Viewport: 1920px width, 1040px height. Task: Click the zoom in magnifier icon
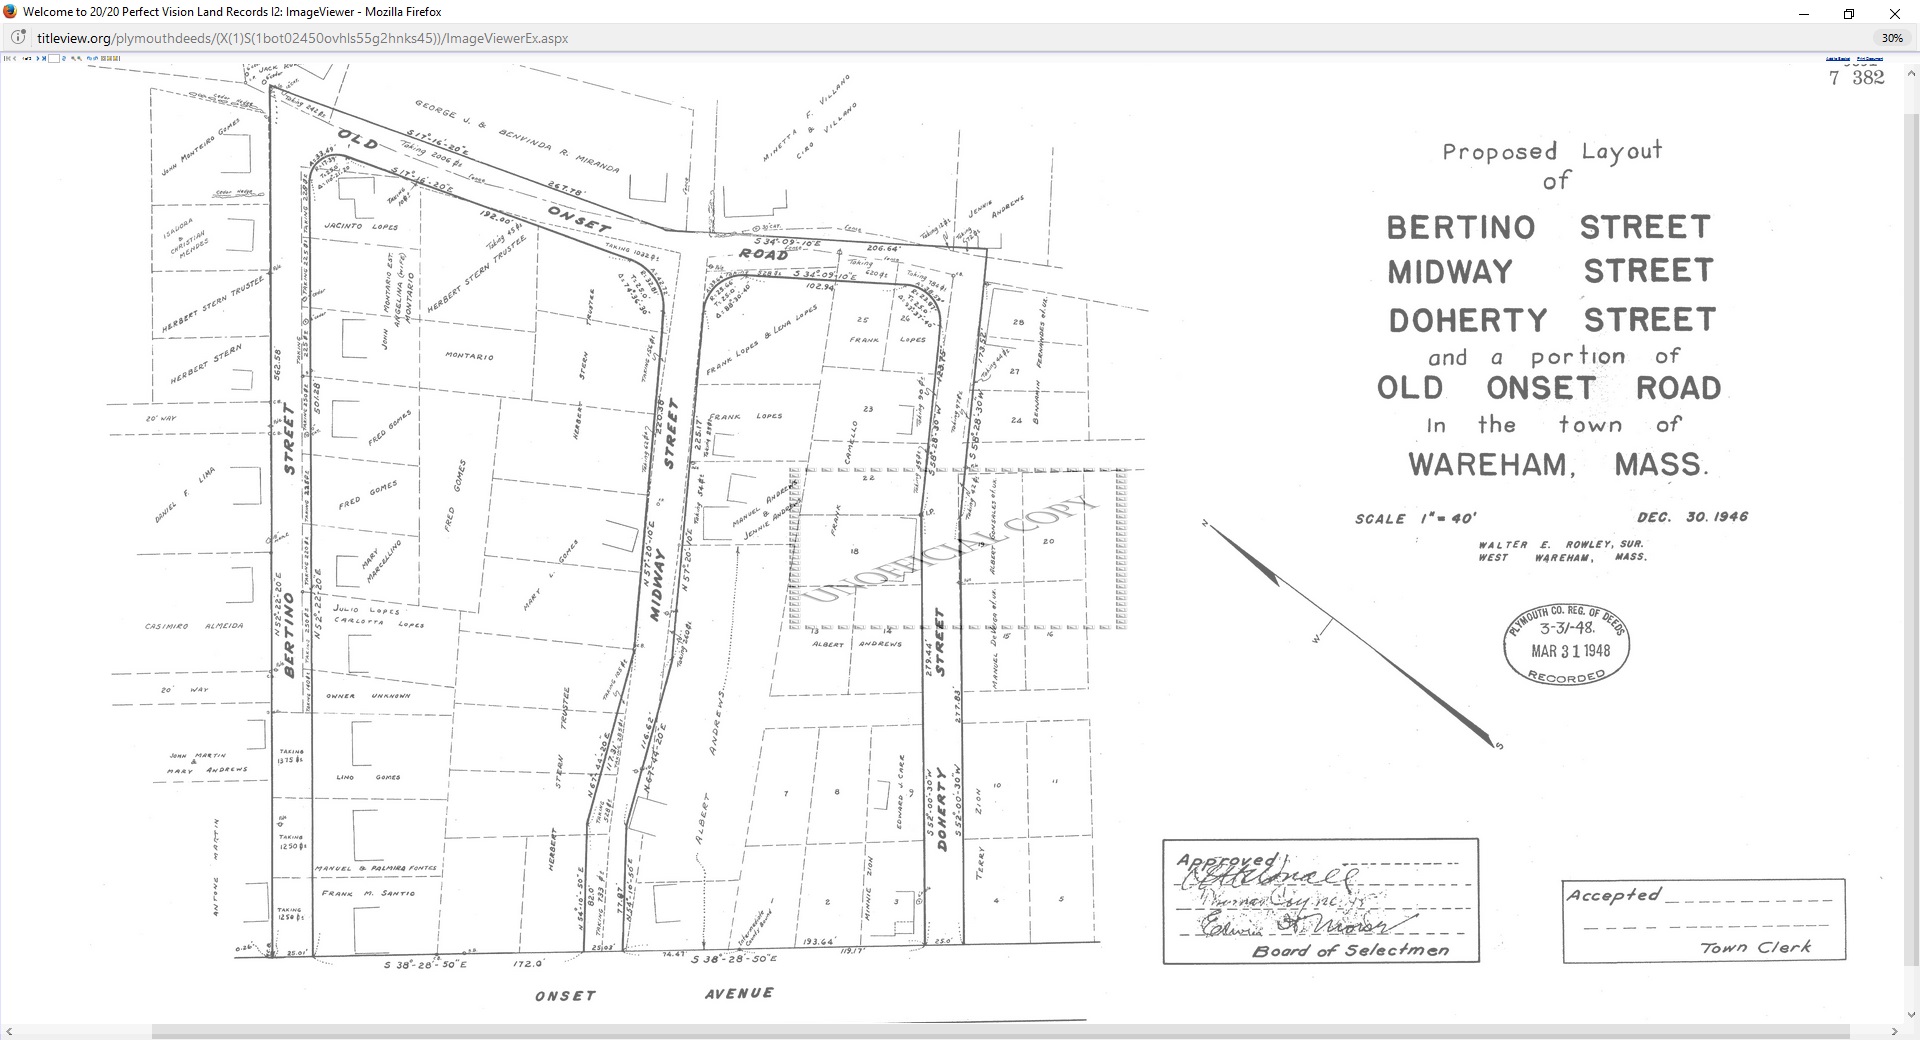pyautogui.click(x=79, y=59)
